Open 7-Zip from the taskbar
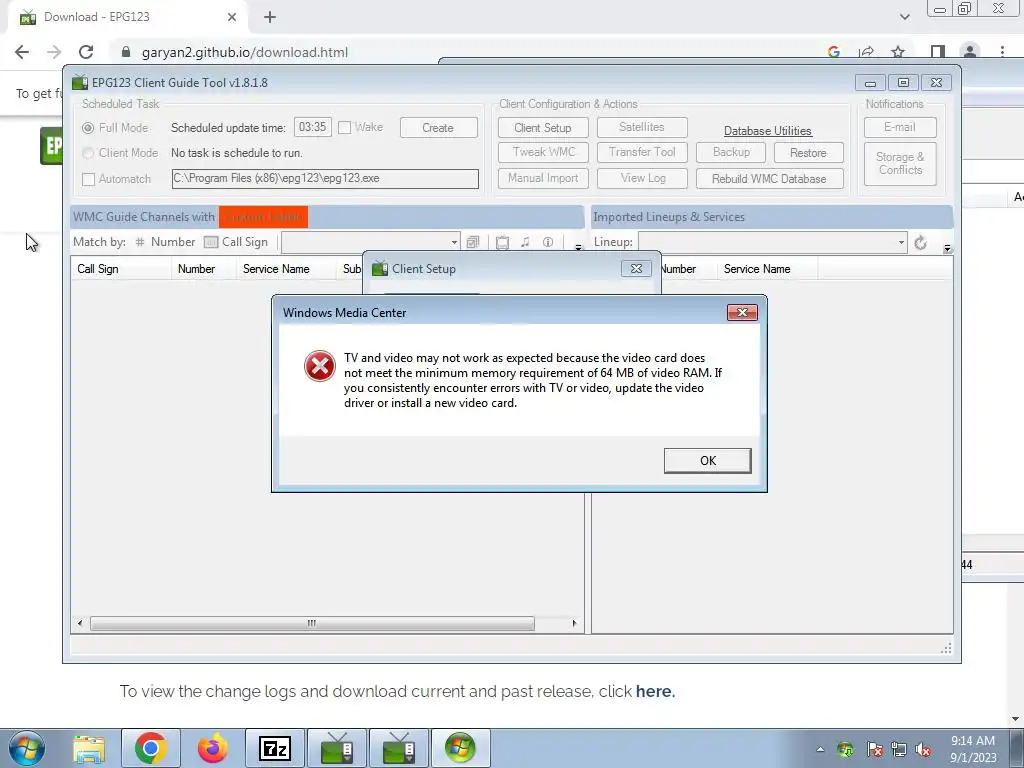This screenshot has height=768, width=1024. coord(275,748)
